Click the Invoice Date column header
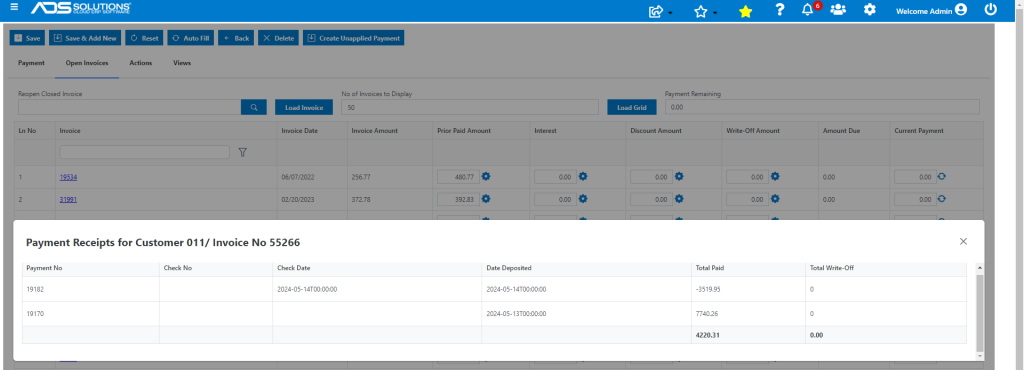Image resolution: width=1024 pixels, height=370 pixels. 300,131
